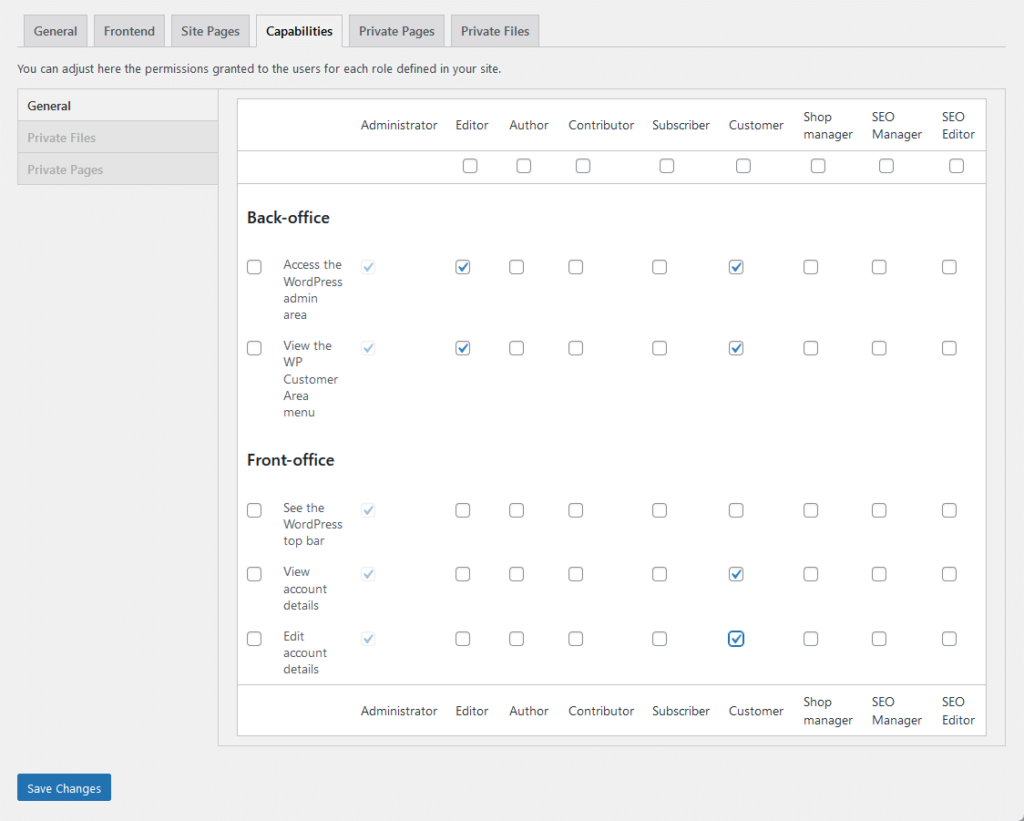Enable Subscriber for View WP Customer Area menu

coord(660,348)
